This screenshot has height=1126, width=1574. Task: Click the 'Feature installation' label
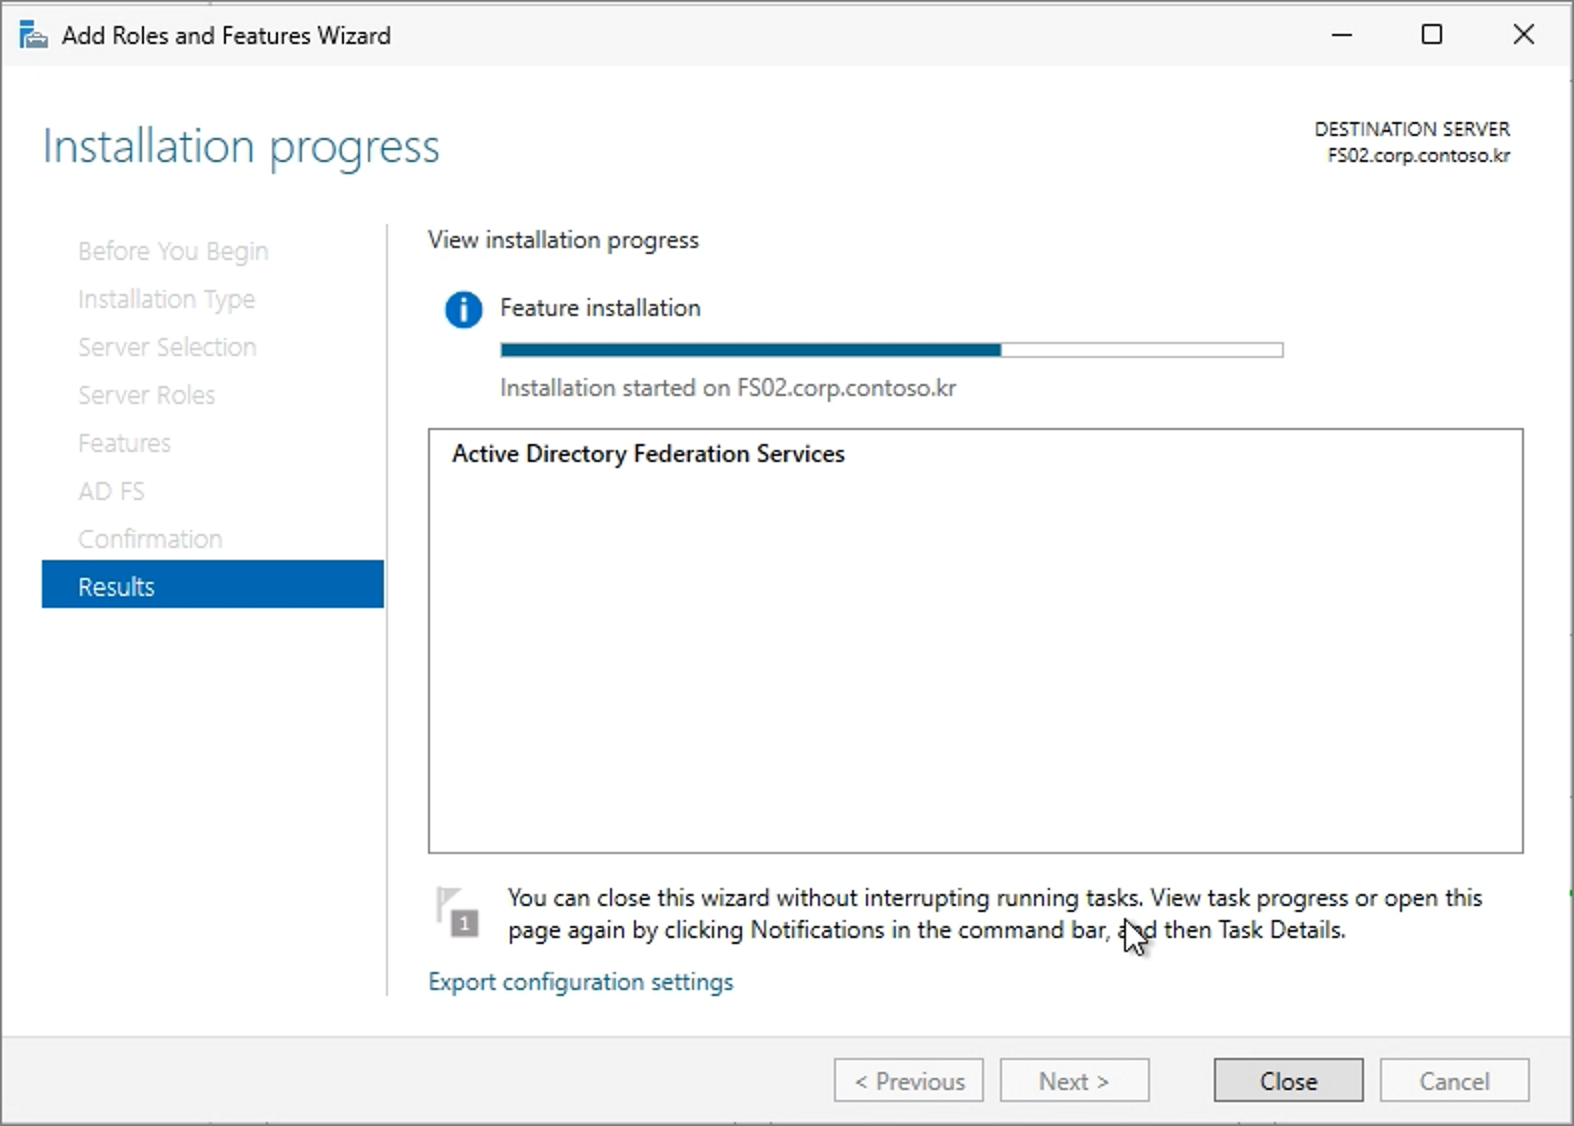(x=600, y=308)
